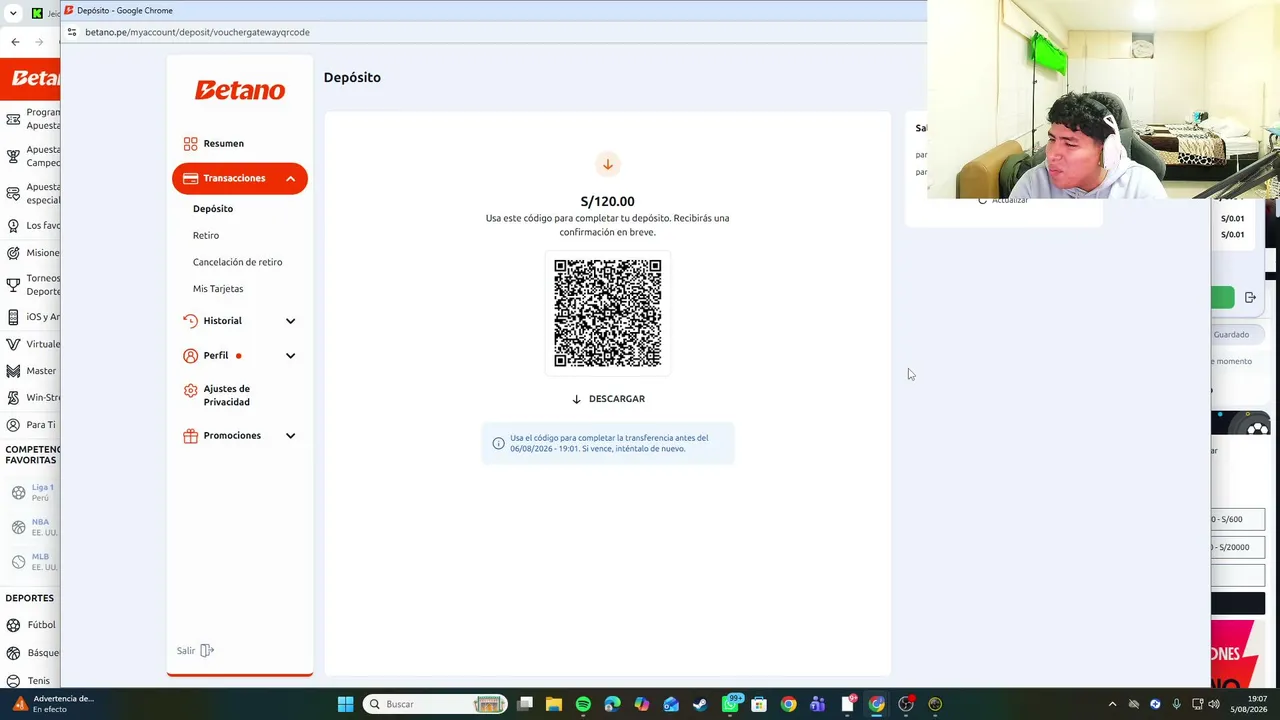Click the Salir logout door icon
Screen dimensions: 1280x720
(x=207, y=651)
